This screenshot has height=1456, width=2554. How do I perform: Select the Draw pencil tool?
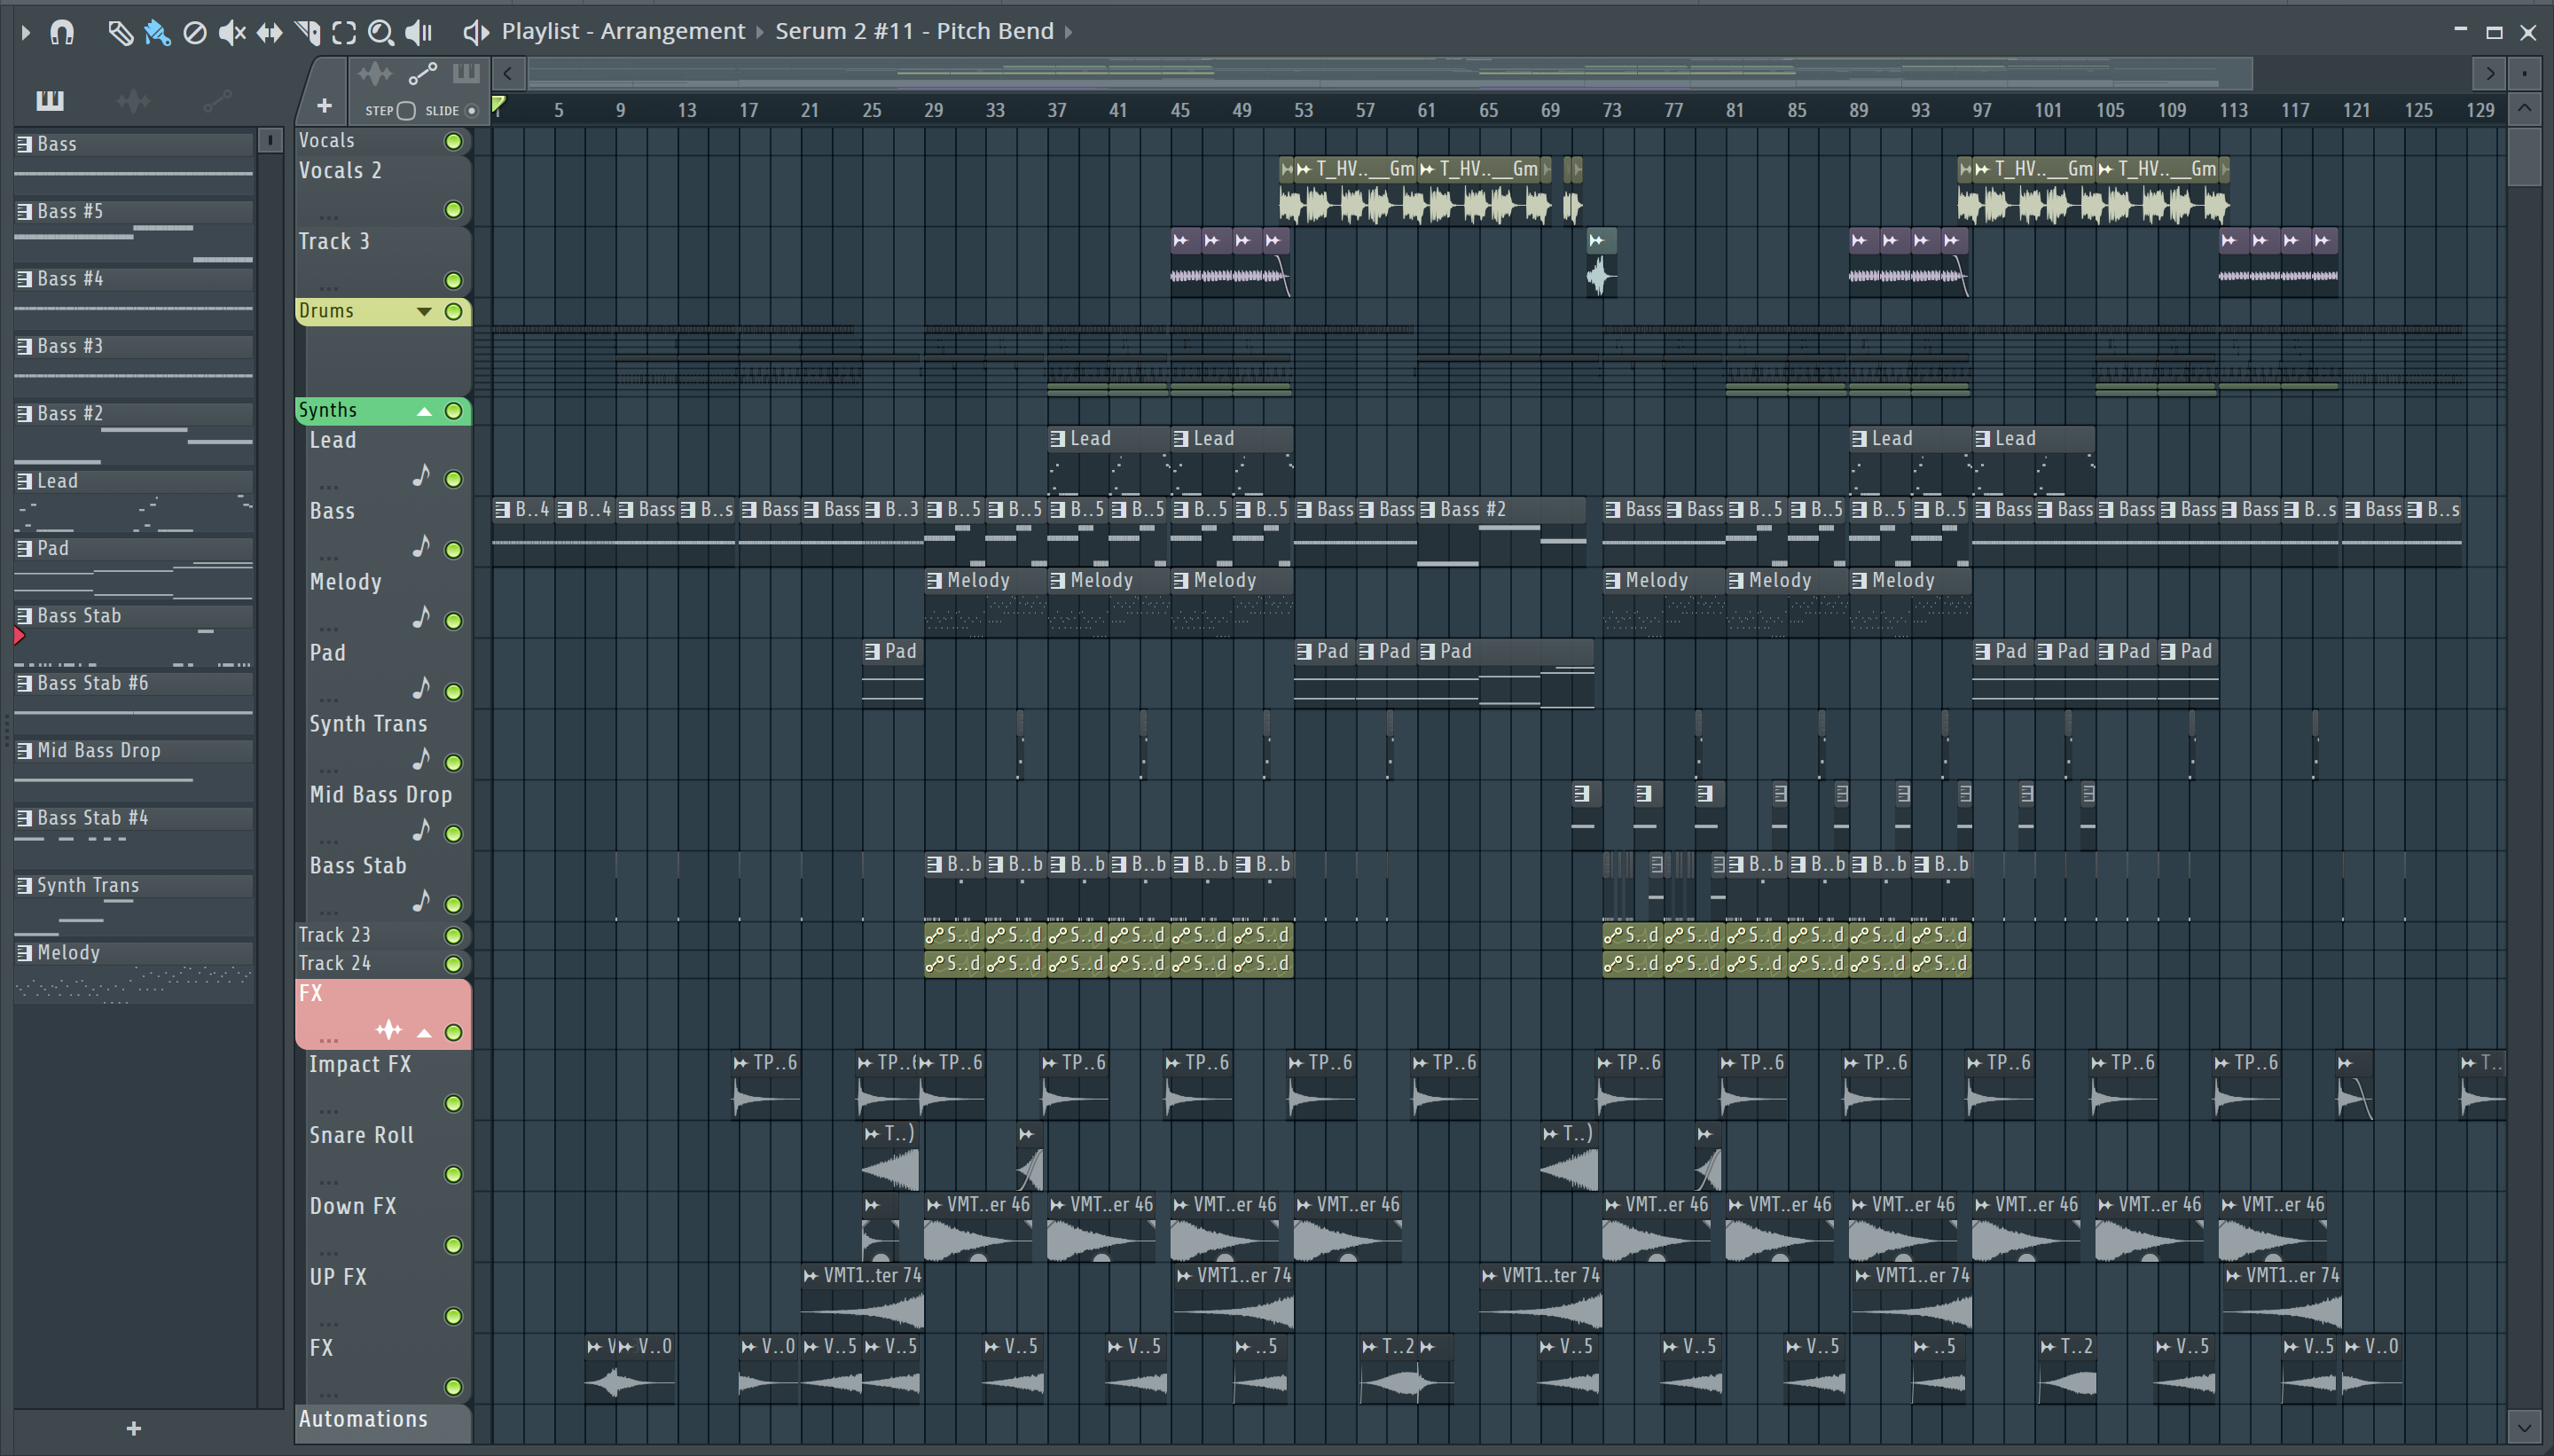(120, 33)
